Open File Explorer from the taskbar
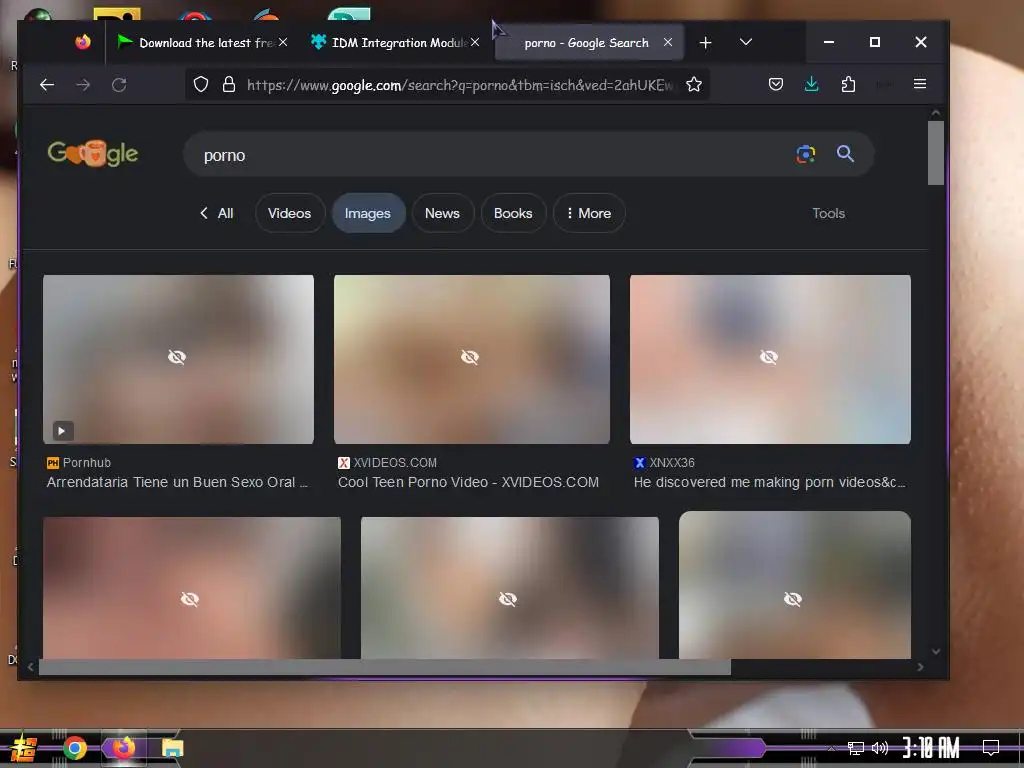The width and height of the screenshot is (1024, 768). 172,748
